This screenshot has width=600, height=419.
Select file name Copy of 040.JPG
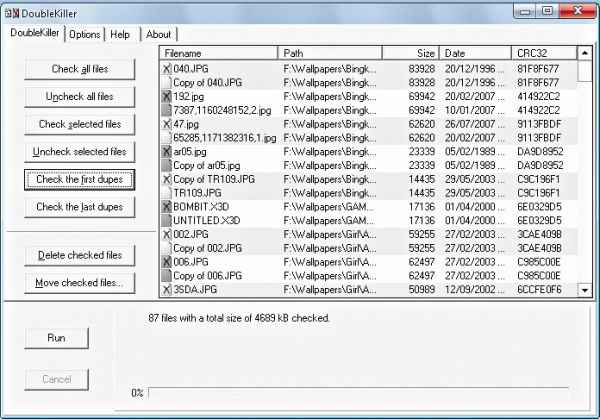click(x=207, y=83)
